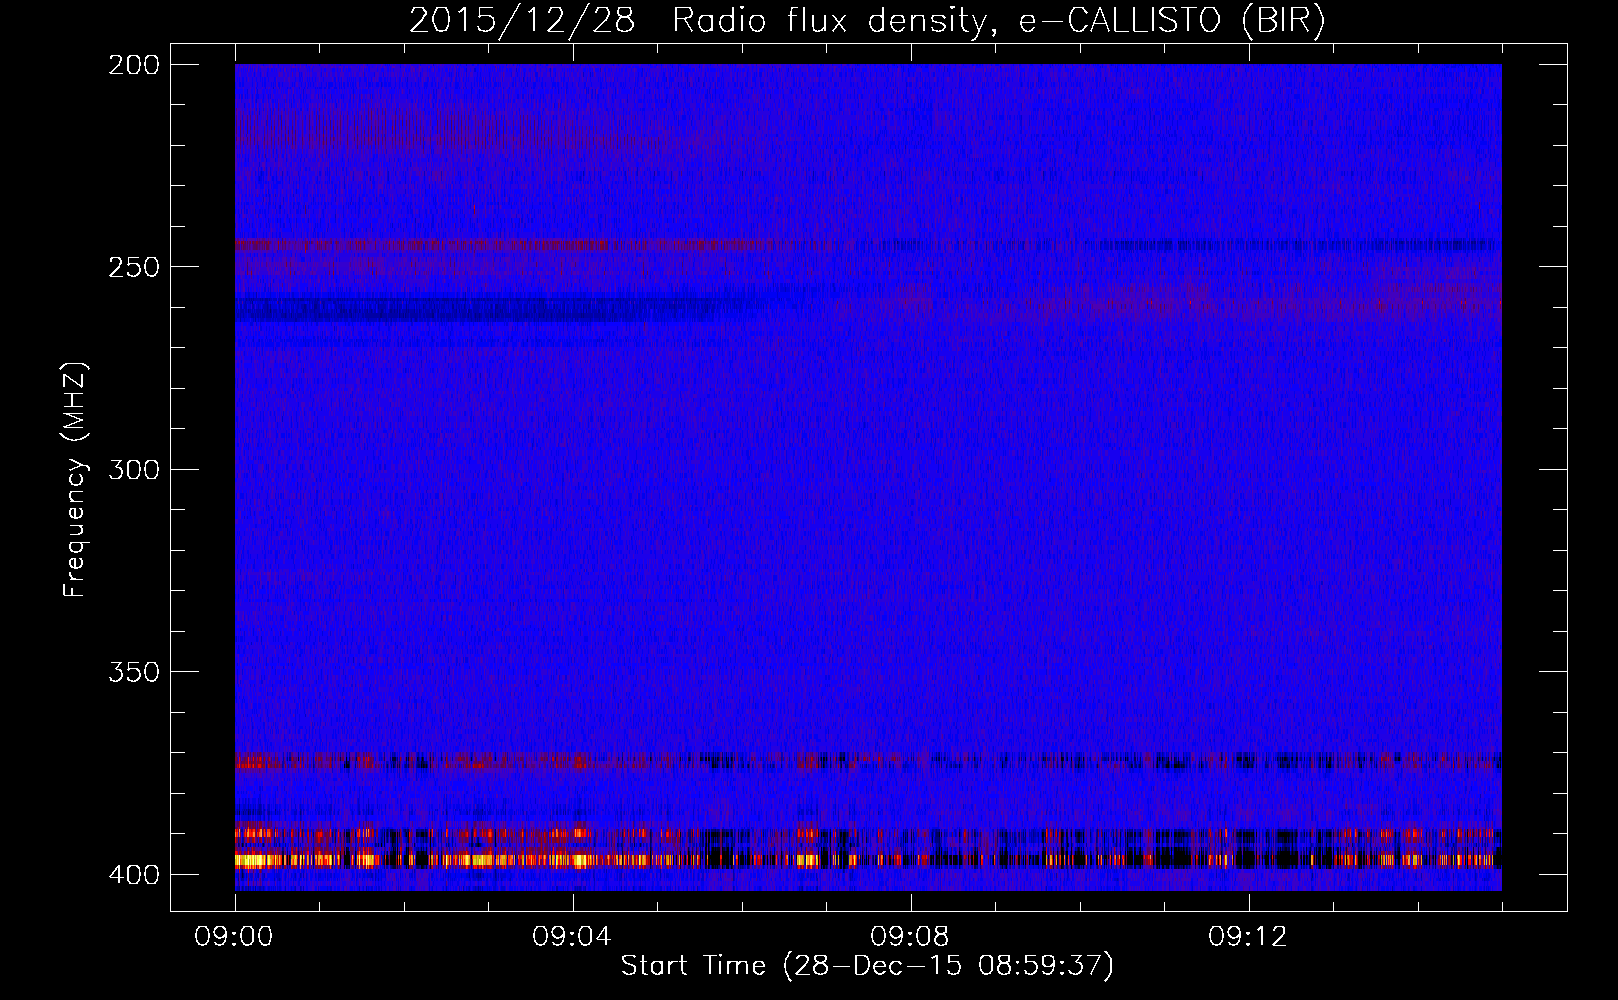Screen dimensions: 1618x1000
Task: Select the 300 frequency tick label
Action: (133, 469)
